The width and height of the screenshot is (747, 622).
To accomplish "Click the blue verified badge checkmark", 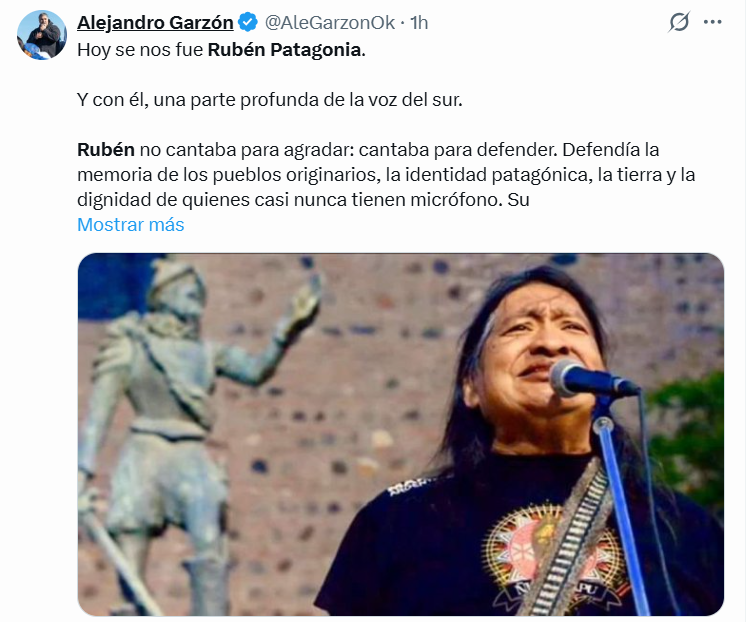I will point(248,22).
